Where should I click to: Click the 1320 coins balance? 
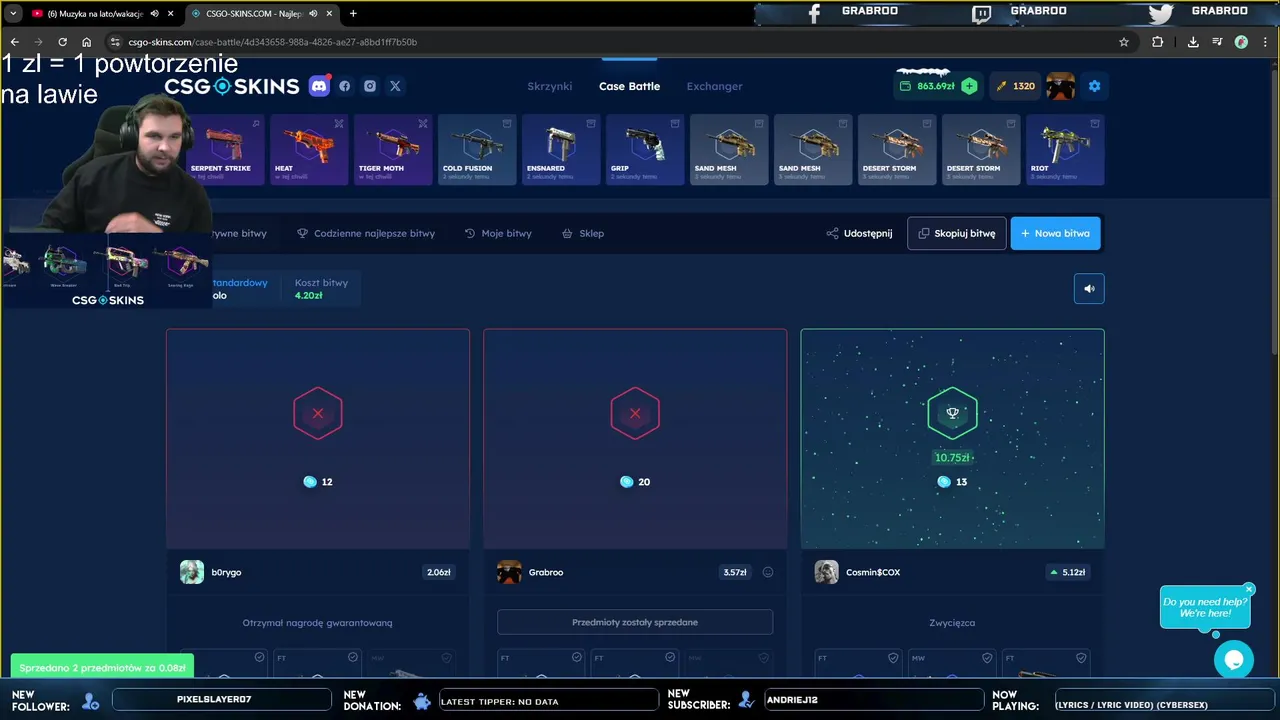click(x=1015, y=86)
